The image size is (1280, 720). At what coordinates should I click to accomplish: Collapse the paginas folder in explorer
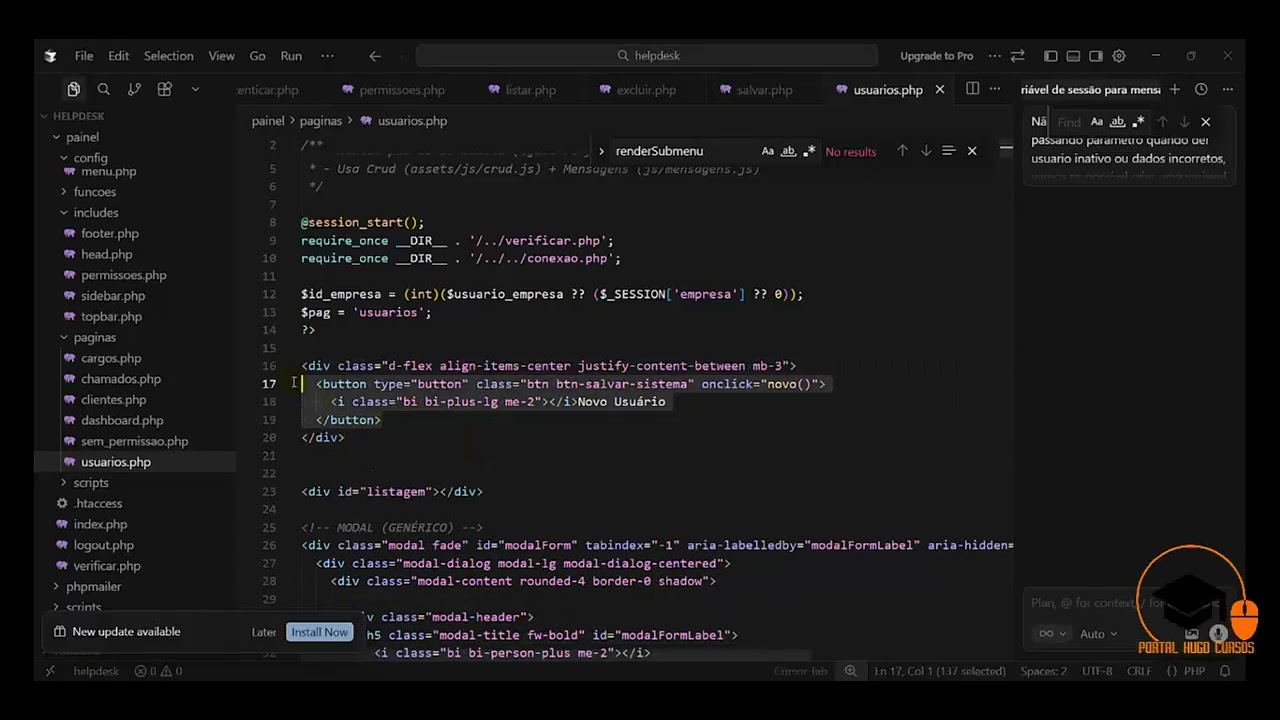(x=95, y=338)
